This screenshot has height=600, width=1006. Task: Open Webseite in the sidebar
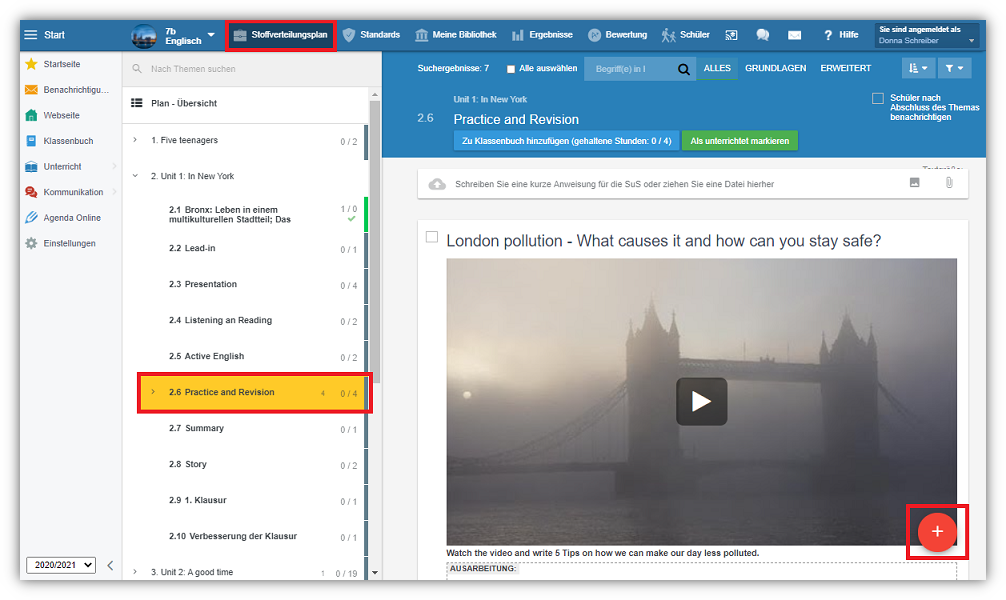[x=53, y=116]
